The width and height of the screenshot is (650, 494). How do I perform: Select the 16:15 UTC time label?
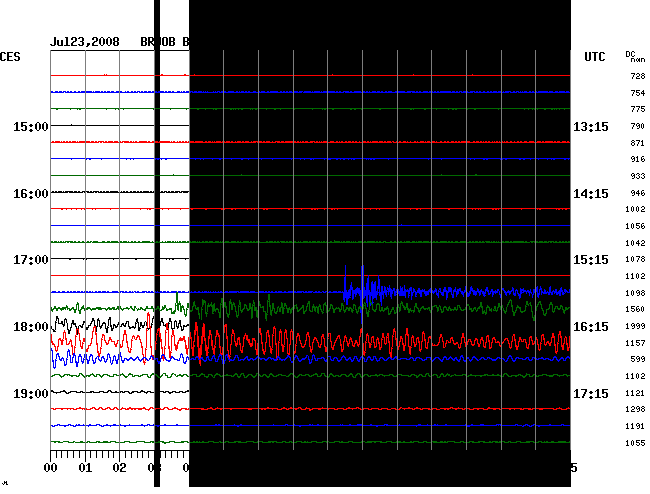pos(591,327)
